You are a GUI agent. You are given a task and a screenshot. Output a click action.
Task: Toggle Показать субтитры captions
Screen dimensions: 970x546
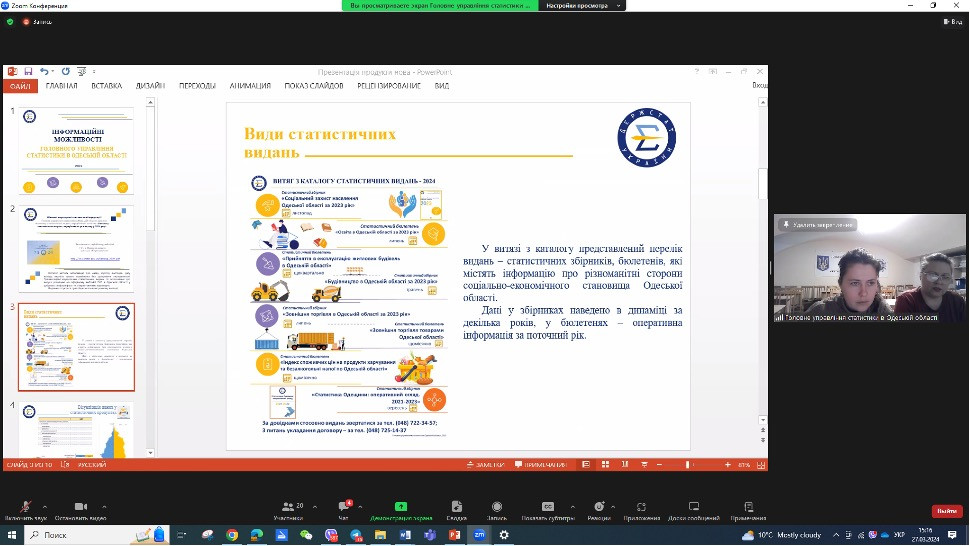(547, 510)
